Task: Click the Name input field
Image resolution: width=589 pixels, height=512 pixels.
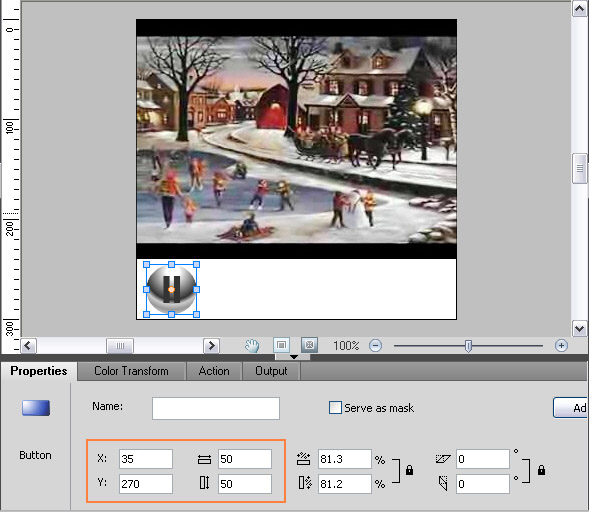Action: [216, 408]
